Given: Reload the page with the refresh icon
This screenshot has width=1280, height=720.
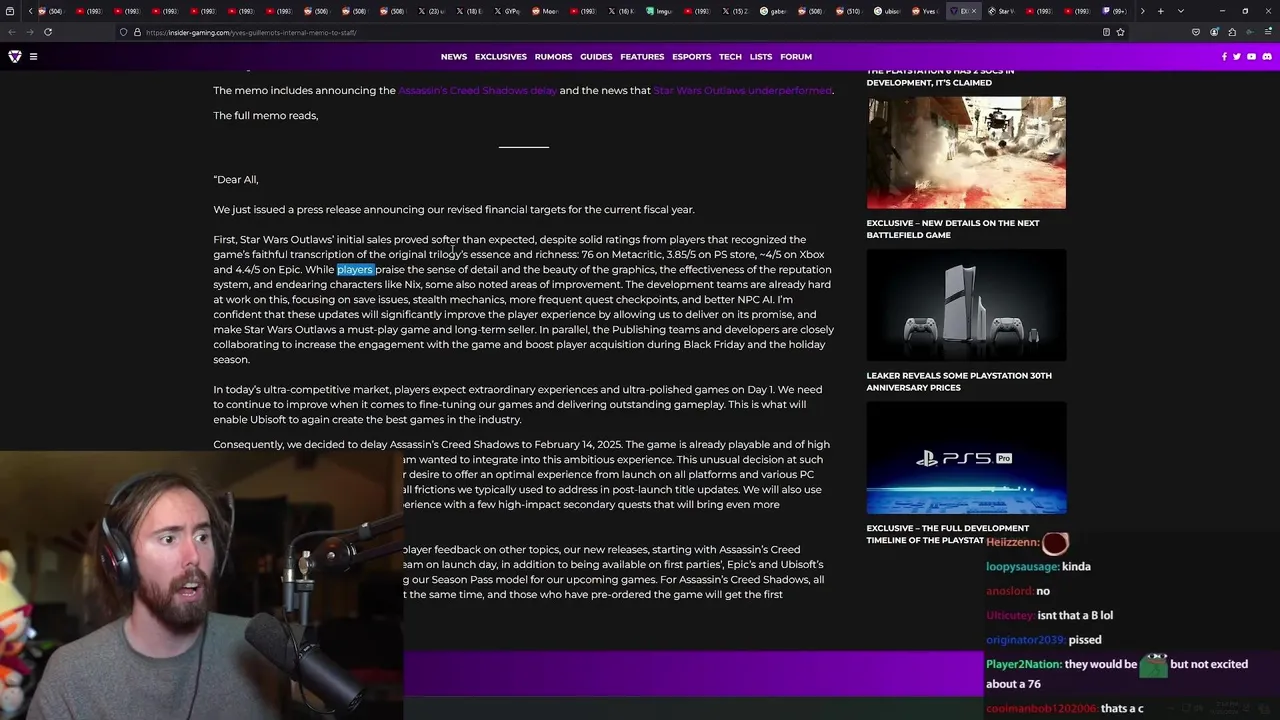Looking at the screenshot, I should (47, 32).
